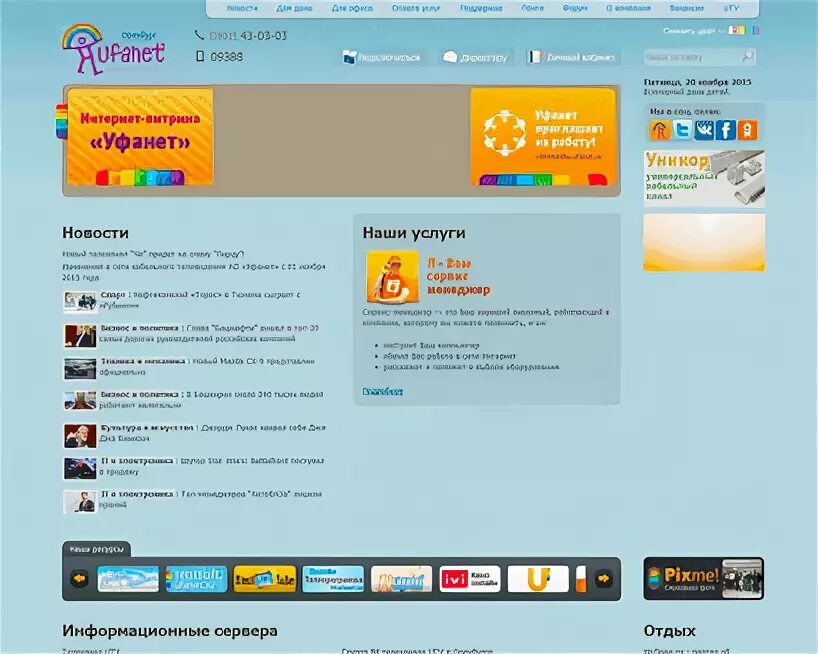Click the phone number 09388
Viewport: 818px width, 654px height.
(226, 56)
